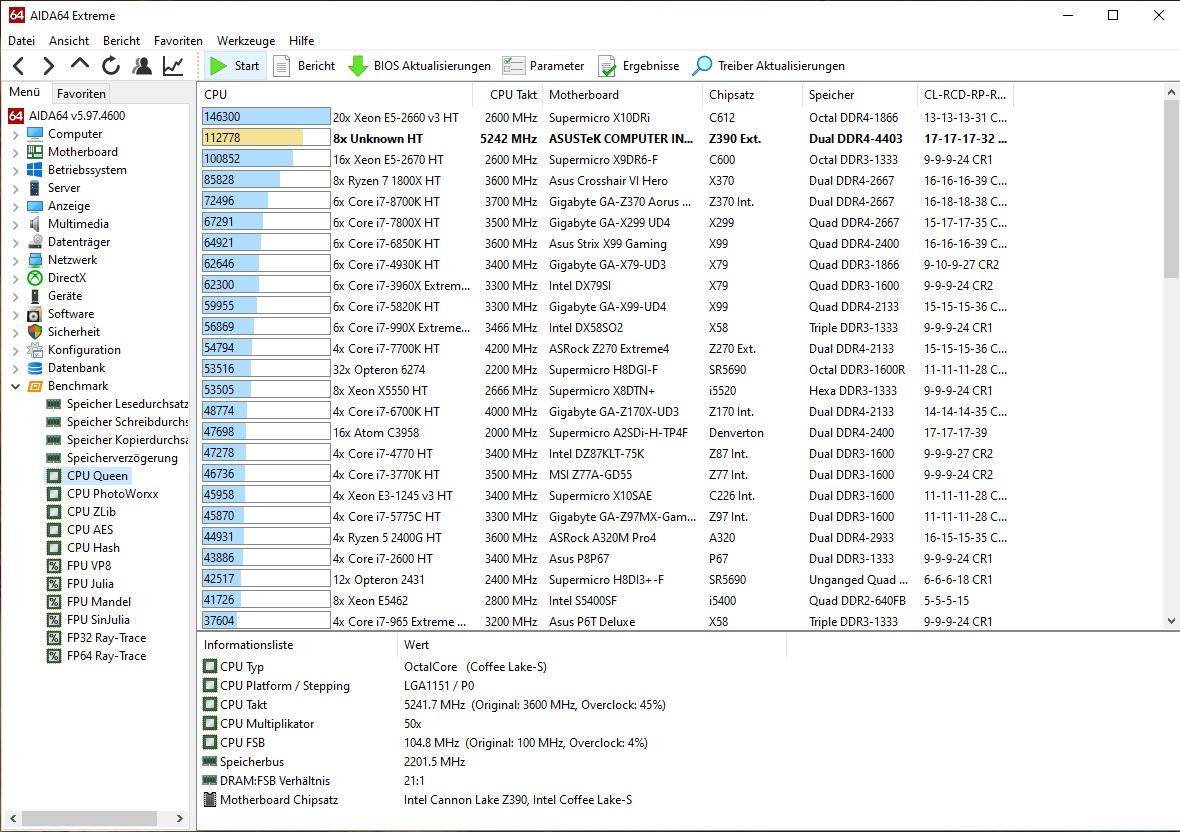Screen dimensions: 1180x832
Task: Click the up arrow navigation icon
Action: pyautogui.click(x=79, y=66)
